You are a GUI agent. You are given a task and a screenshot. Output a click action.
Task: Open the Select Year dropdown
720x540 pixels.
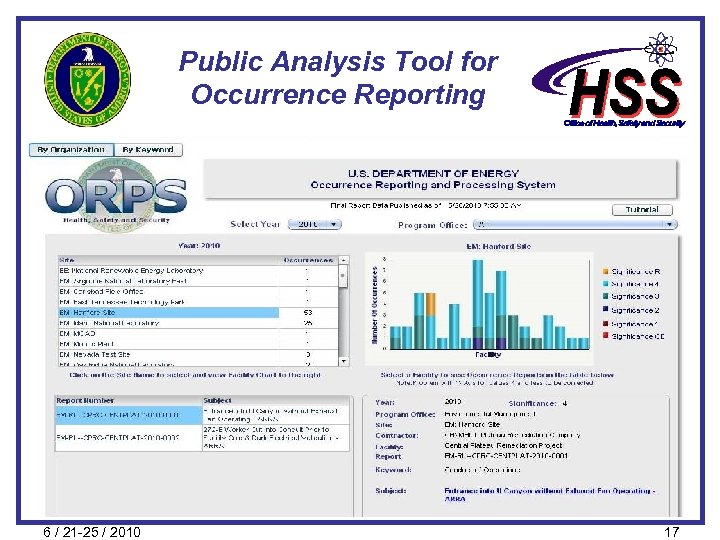315,224
